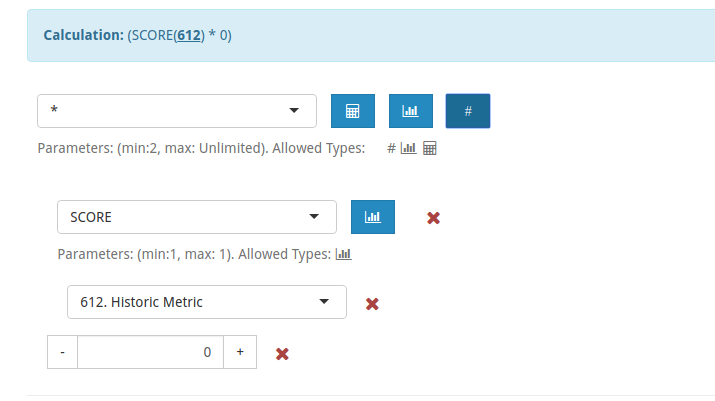Viewport: 715px width, 401px height.
Task: Click chart icon in SCORE Allowed Types
Action: click(x=343, y=254)
